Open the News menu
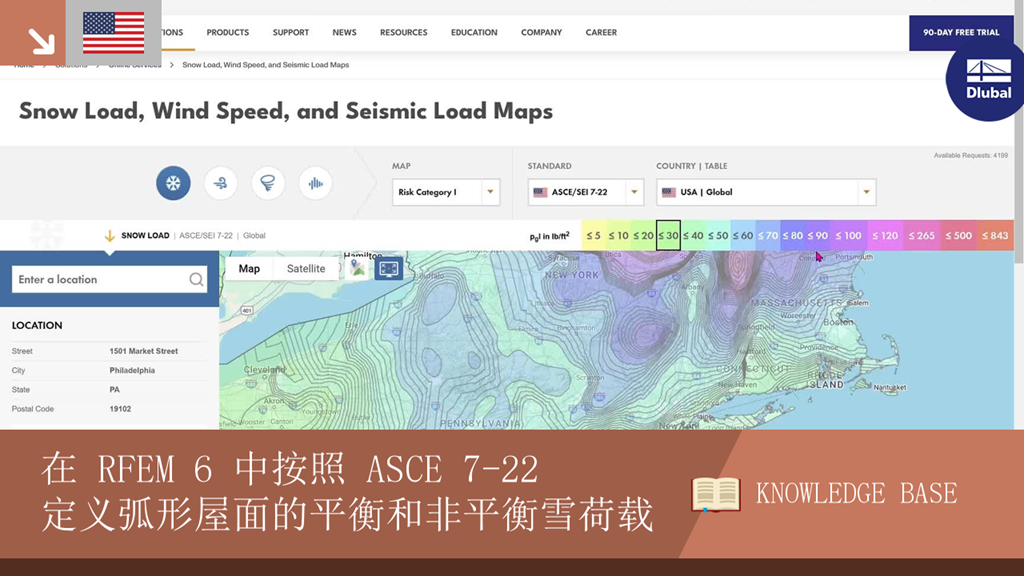1024x576 pixels. tap(344, 32)
